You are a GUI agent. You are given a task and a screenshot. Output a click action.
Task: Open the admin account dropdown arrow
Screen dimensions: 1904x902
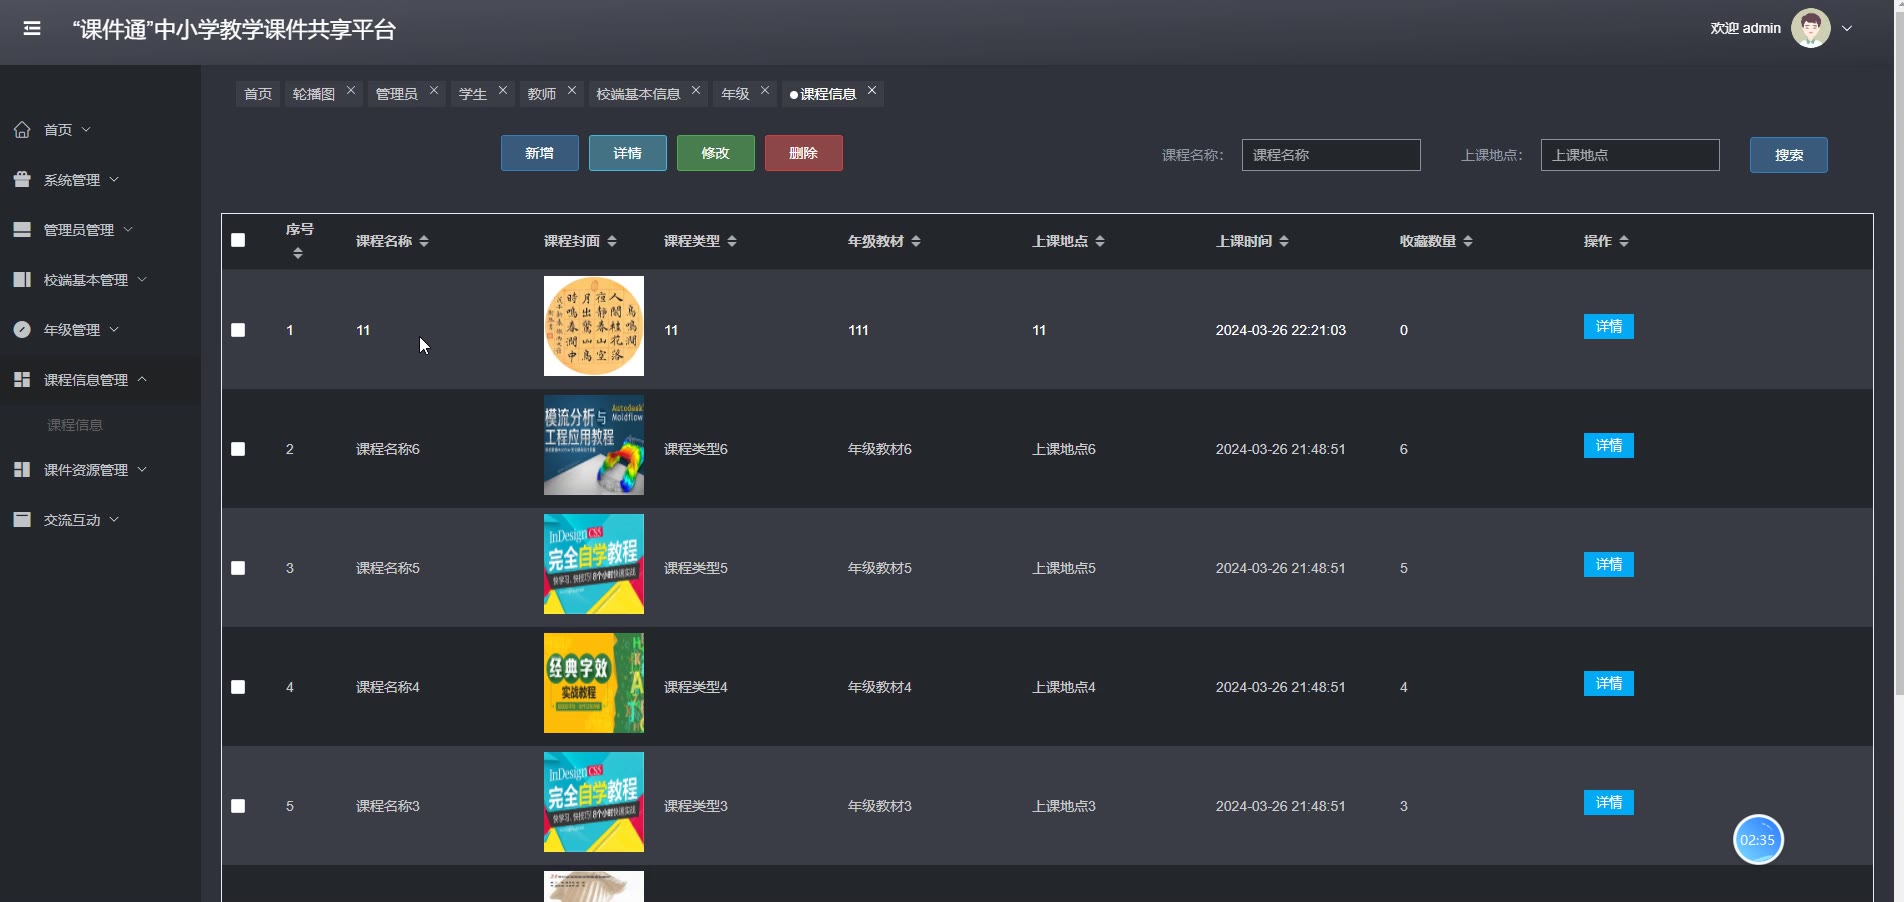pyautogui.click(x=1847, y=28)
